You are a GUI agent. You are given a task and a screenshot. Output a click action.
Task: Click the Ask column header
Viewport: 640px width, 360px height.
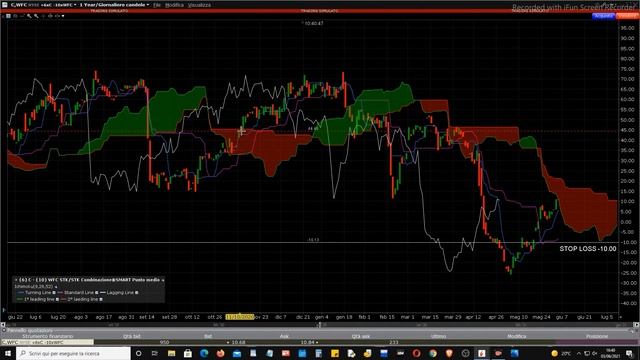(284, 336)
